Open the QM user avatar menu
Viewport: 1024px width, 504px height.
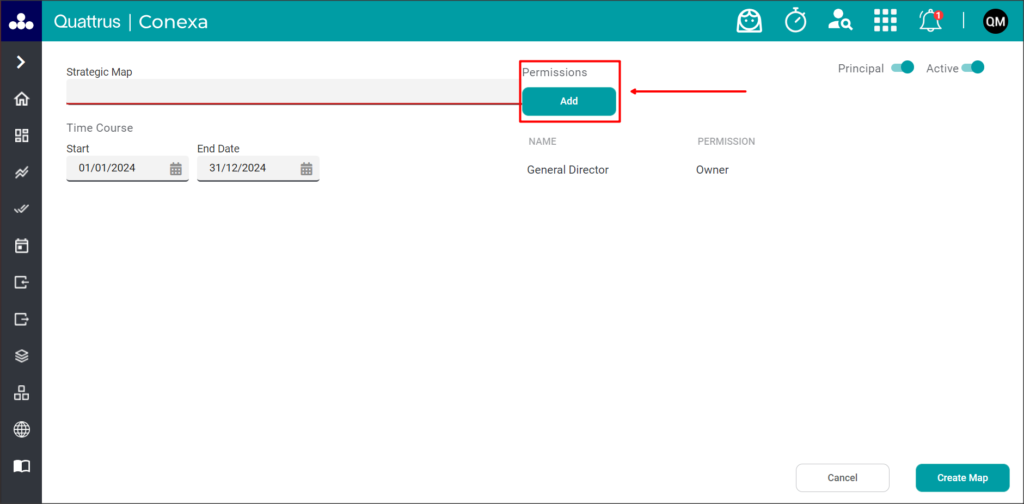[995, 22]
